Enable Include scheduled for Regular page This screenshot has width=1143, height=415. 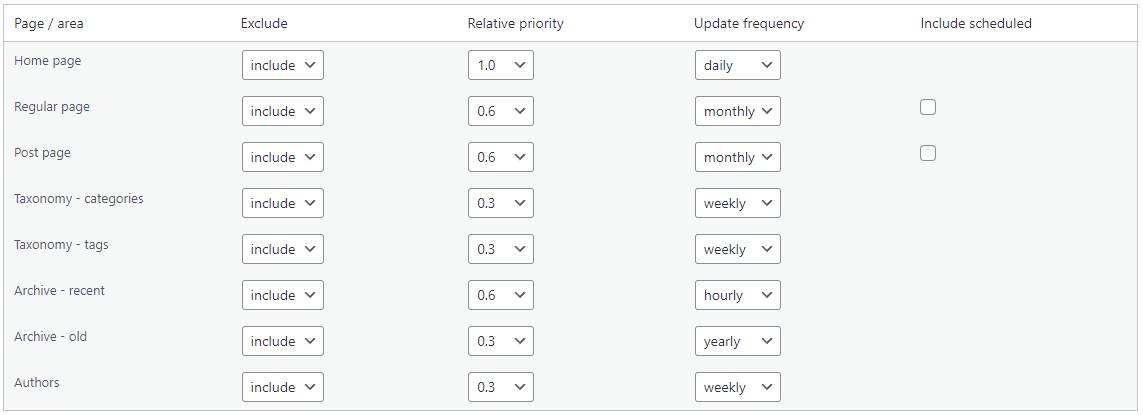pos(928,107)
